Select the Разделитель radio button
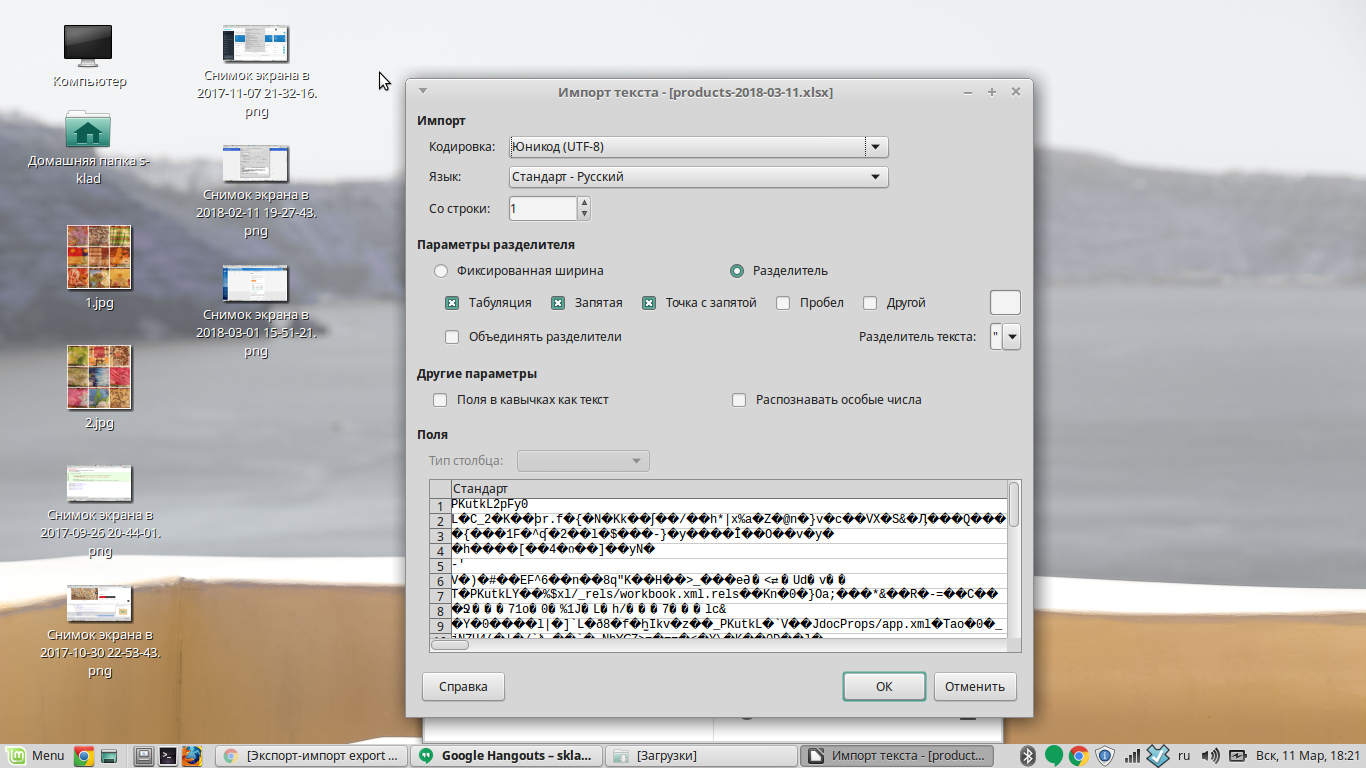 [x=737, y=271]
